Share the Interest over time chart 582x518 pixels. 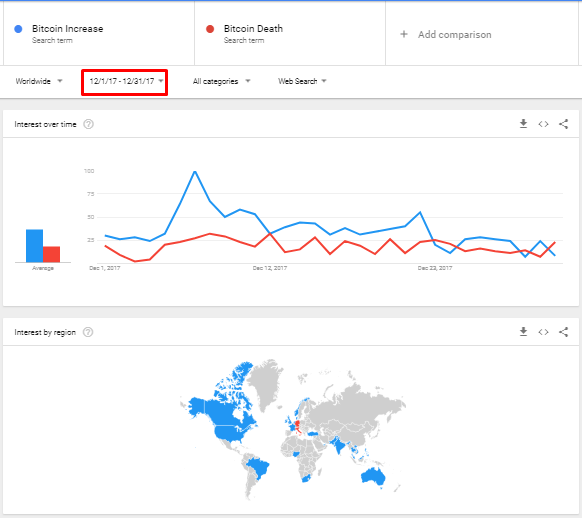click(563, 124)
